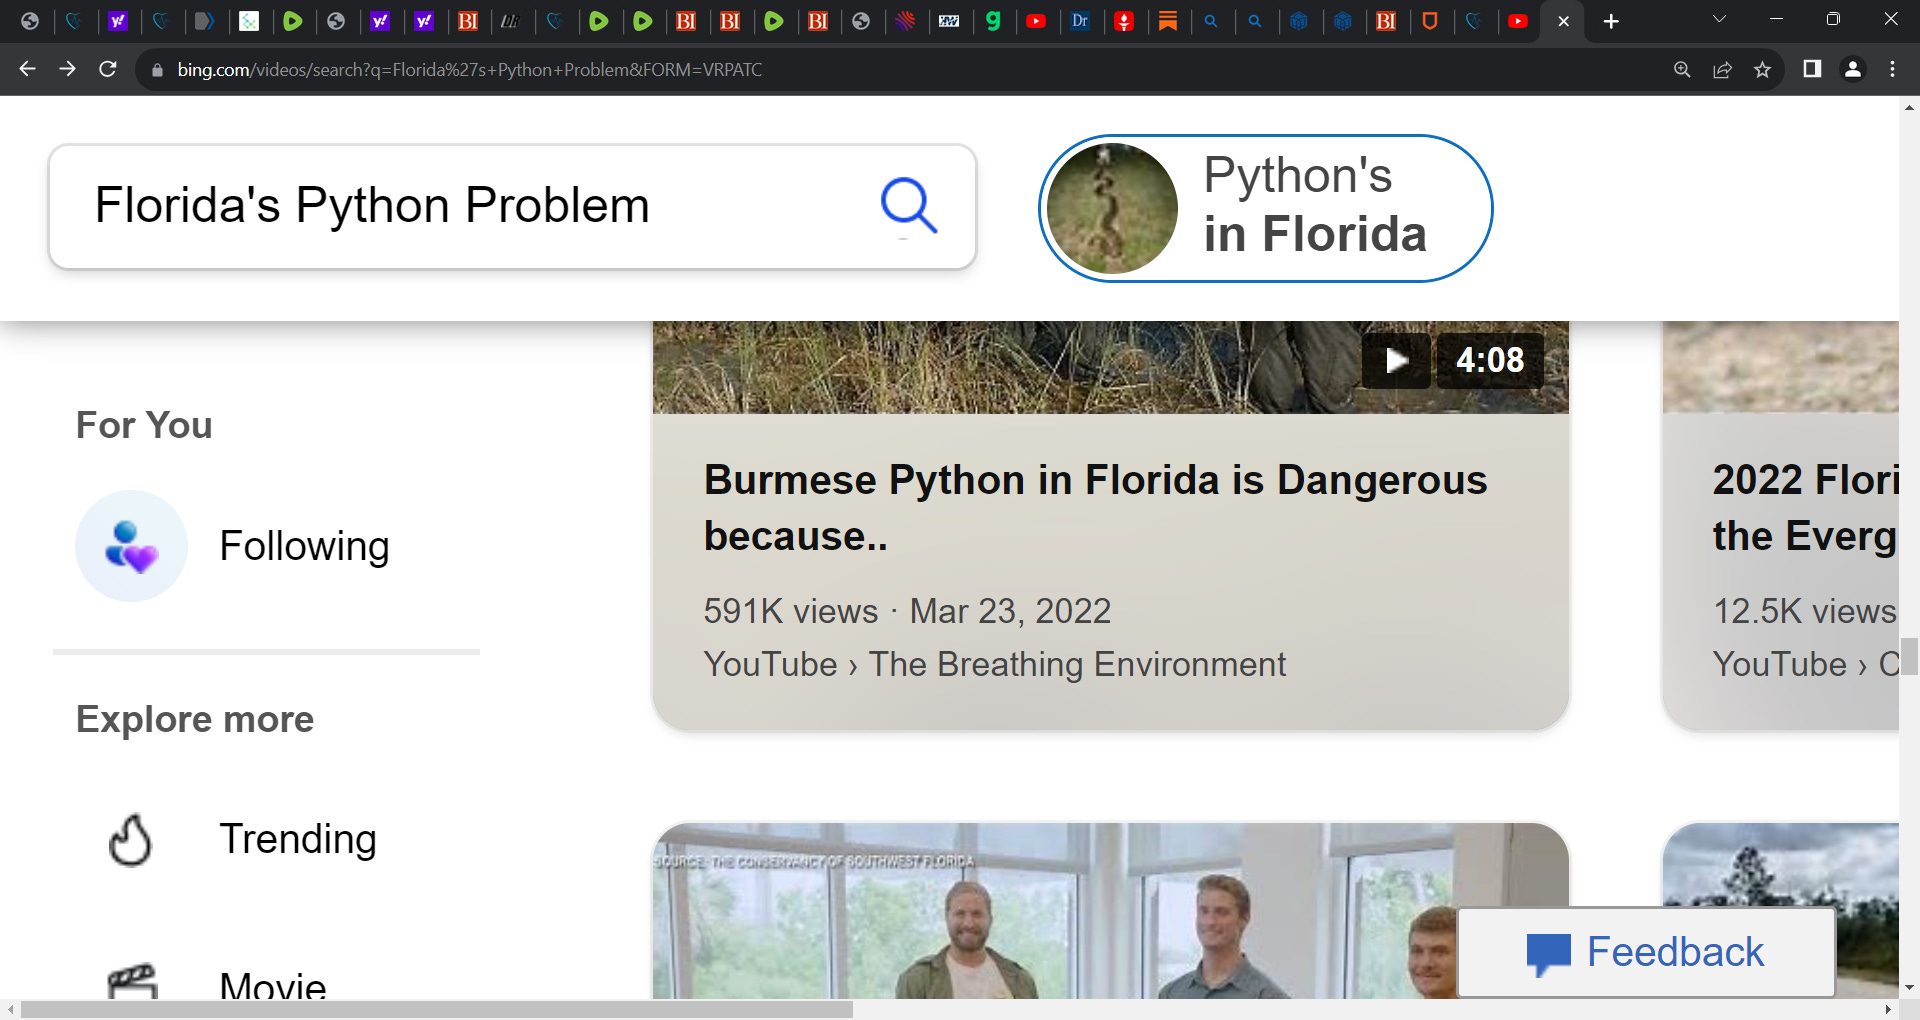This screenshot has width=1920, height=1020.
Task: Open the Chrome three-dot menu
Action: pos(1892,69)
